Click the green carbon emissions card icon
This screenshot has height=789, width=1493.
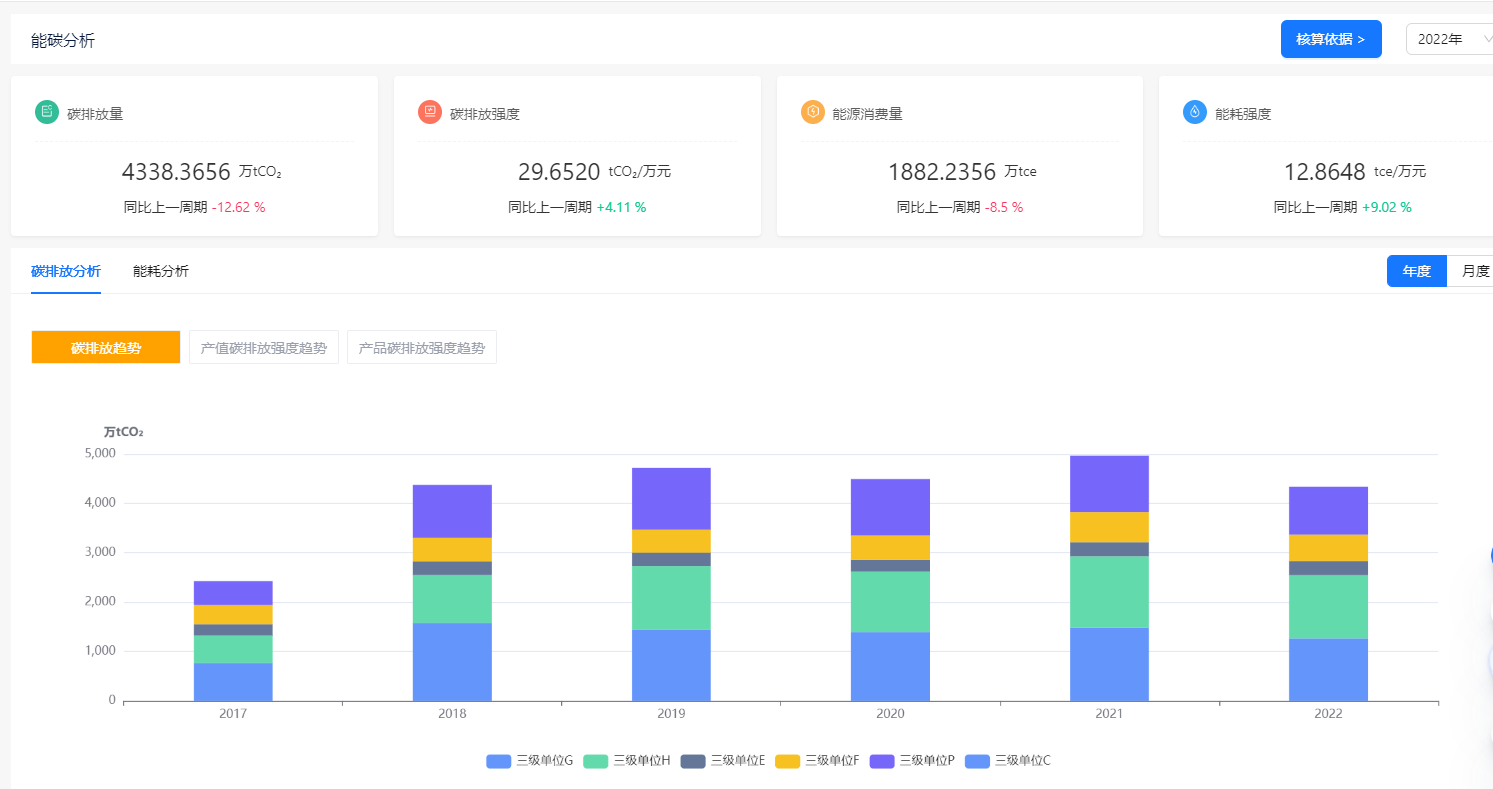pos(47,112)
